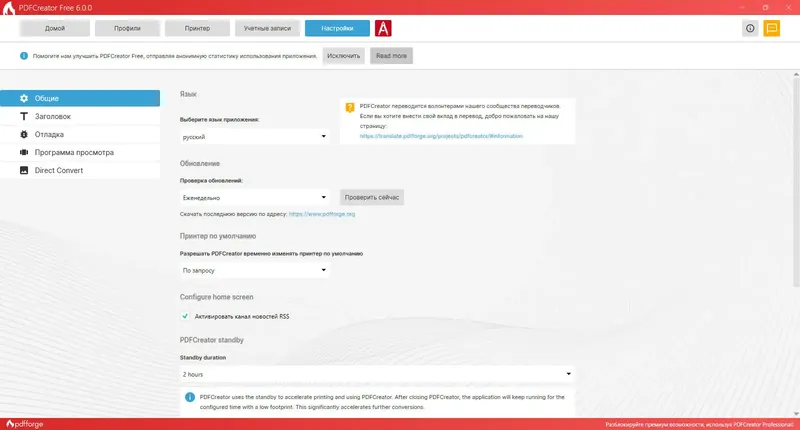The image size is (800, 430).
Task: Click the red Architect 'A' icon
Action: tap(383, 29)
